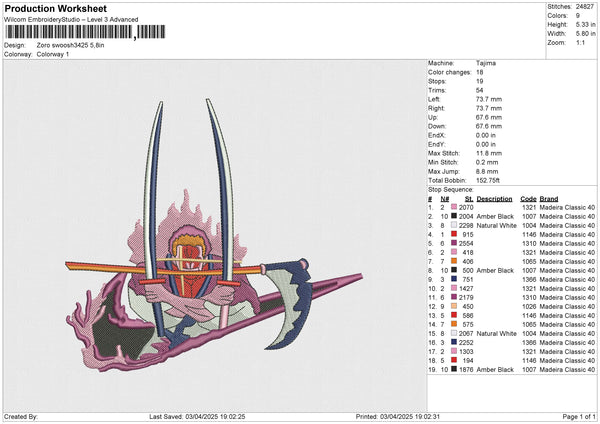Image resolution: width=600 pixels, height=424 pixels.
Task: Select the orange swatch beside 575 stitches
Action: pos(454,324)
